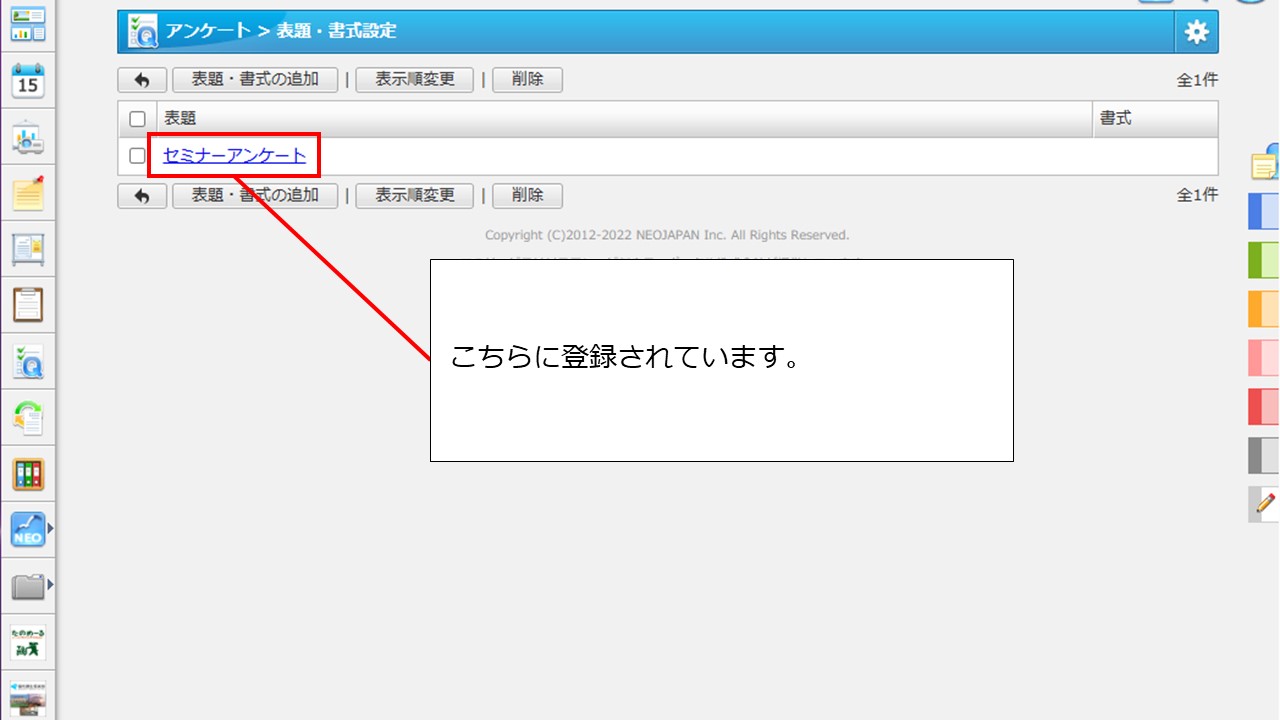Screen dimensions: 1280x720
Task: Click the top 表題・書式の追加 button
Action: pyautogui.click(x=255, y=80)
